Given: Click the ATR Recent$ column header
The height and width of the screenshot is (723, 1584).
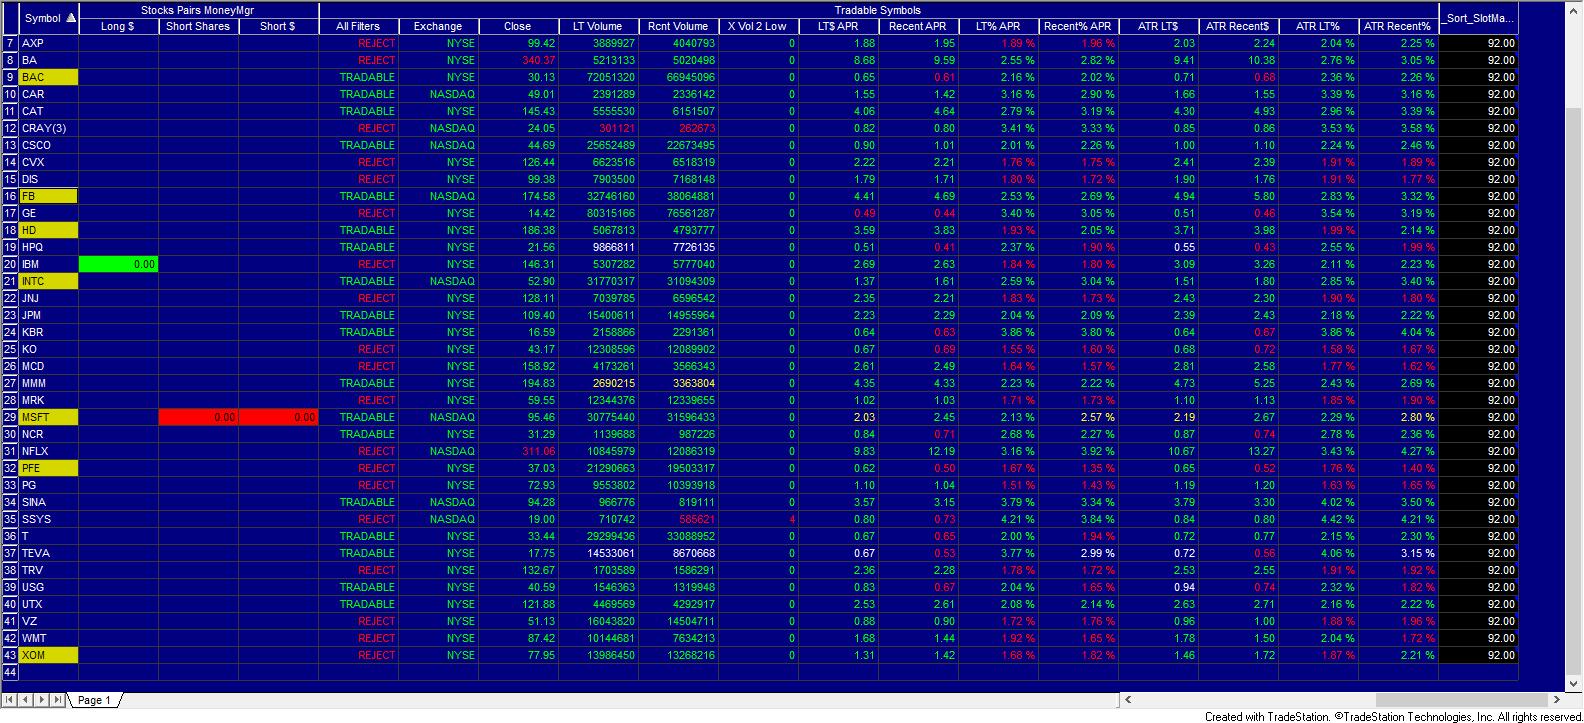Looking at the screenshot, I should point(1238,26).
